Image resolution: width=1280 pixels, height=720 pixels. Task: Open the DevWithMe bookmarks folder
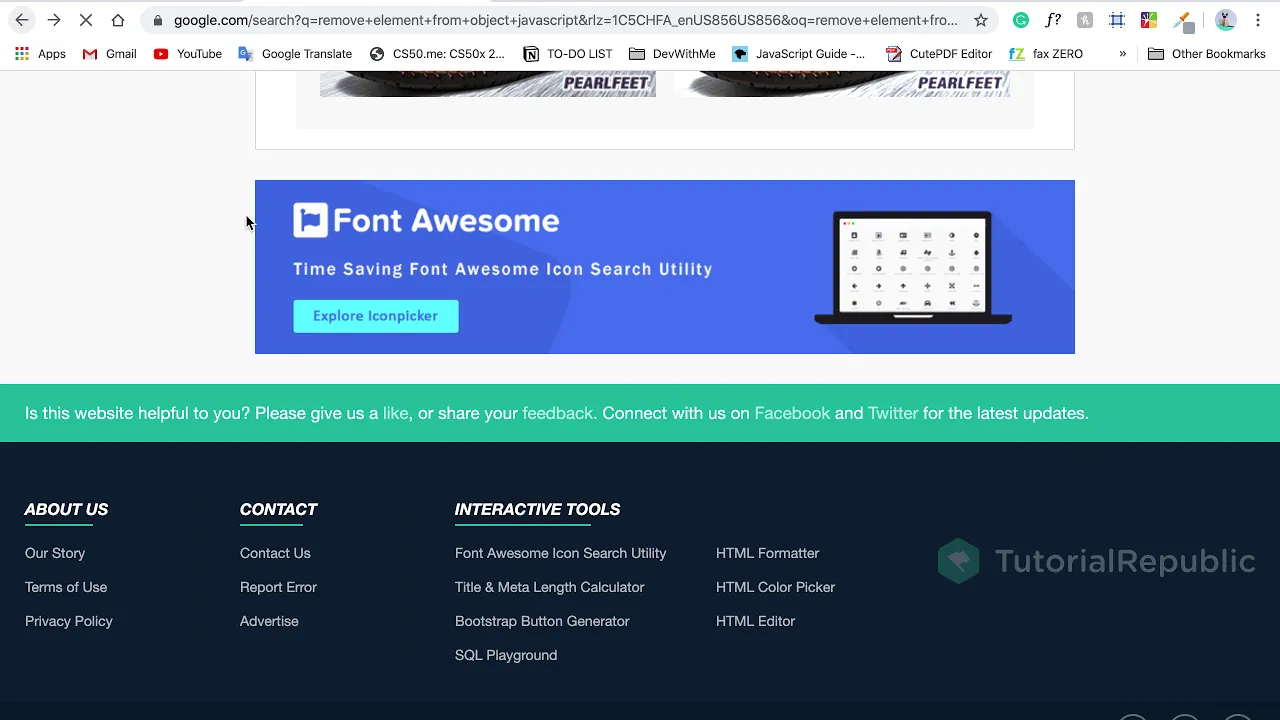672,54
